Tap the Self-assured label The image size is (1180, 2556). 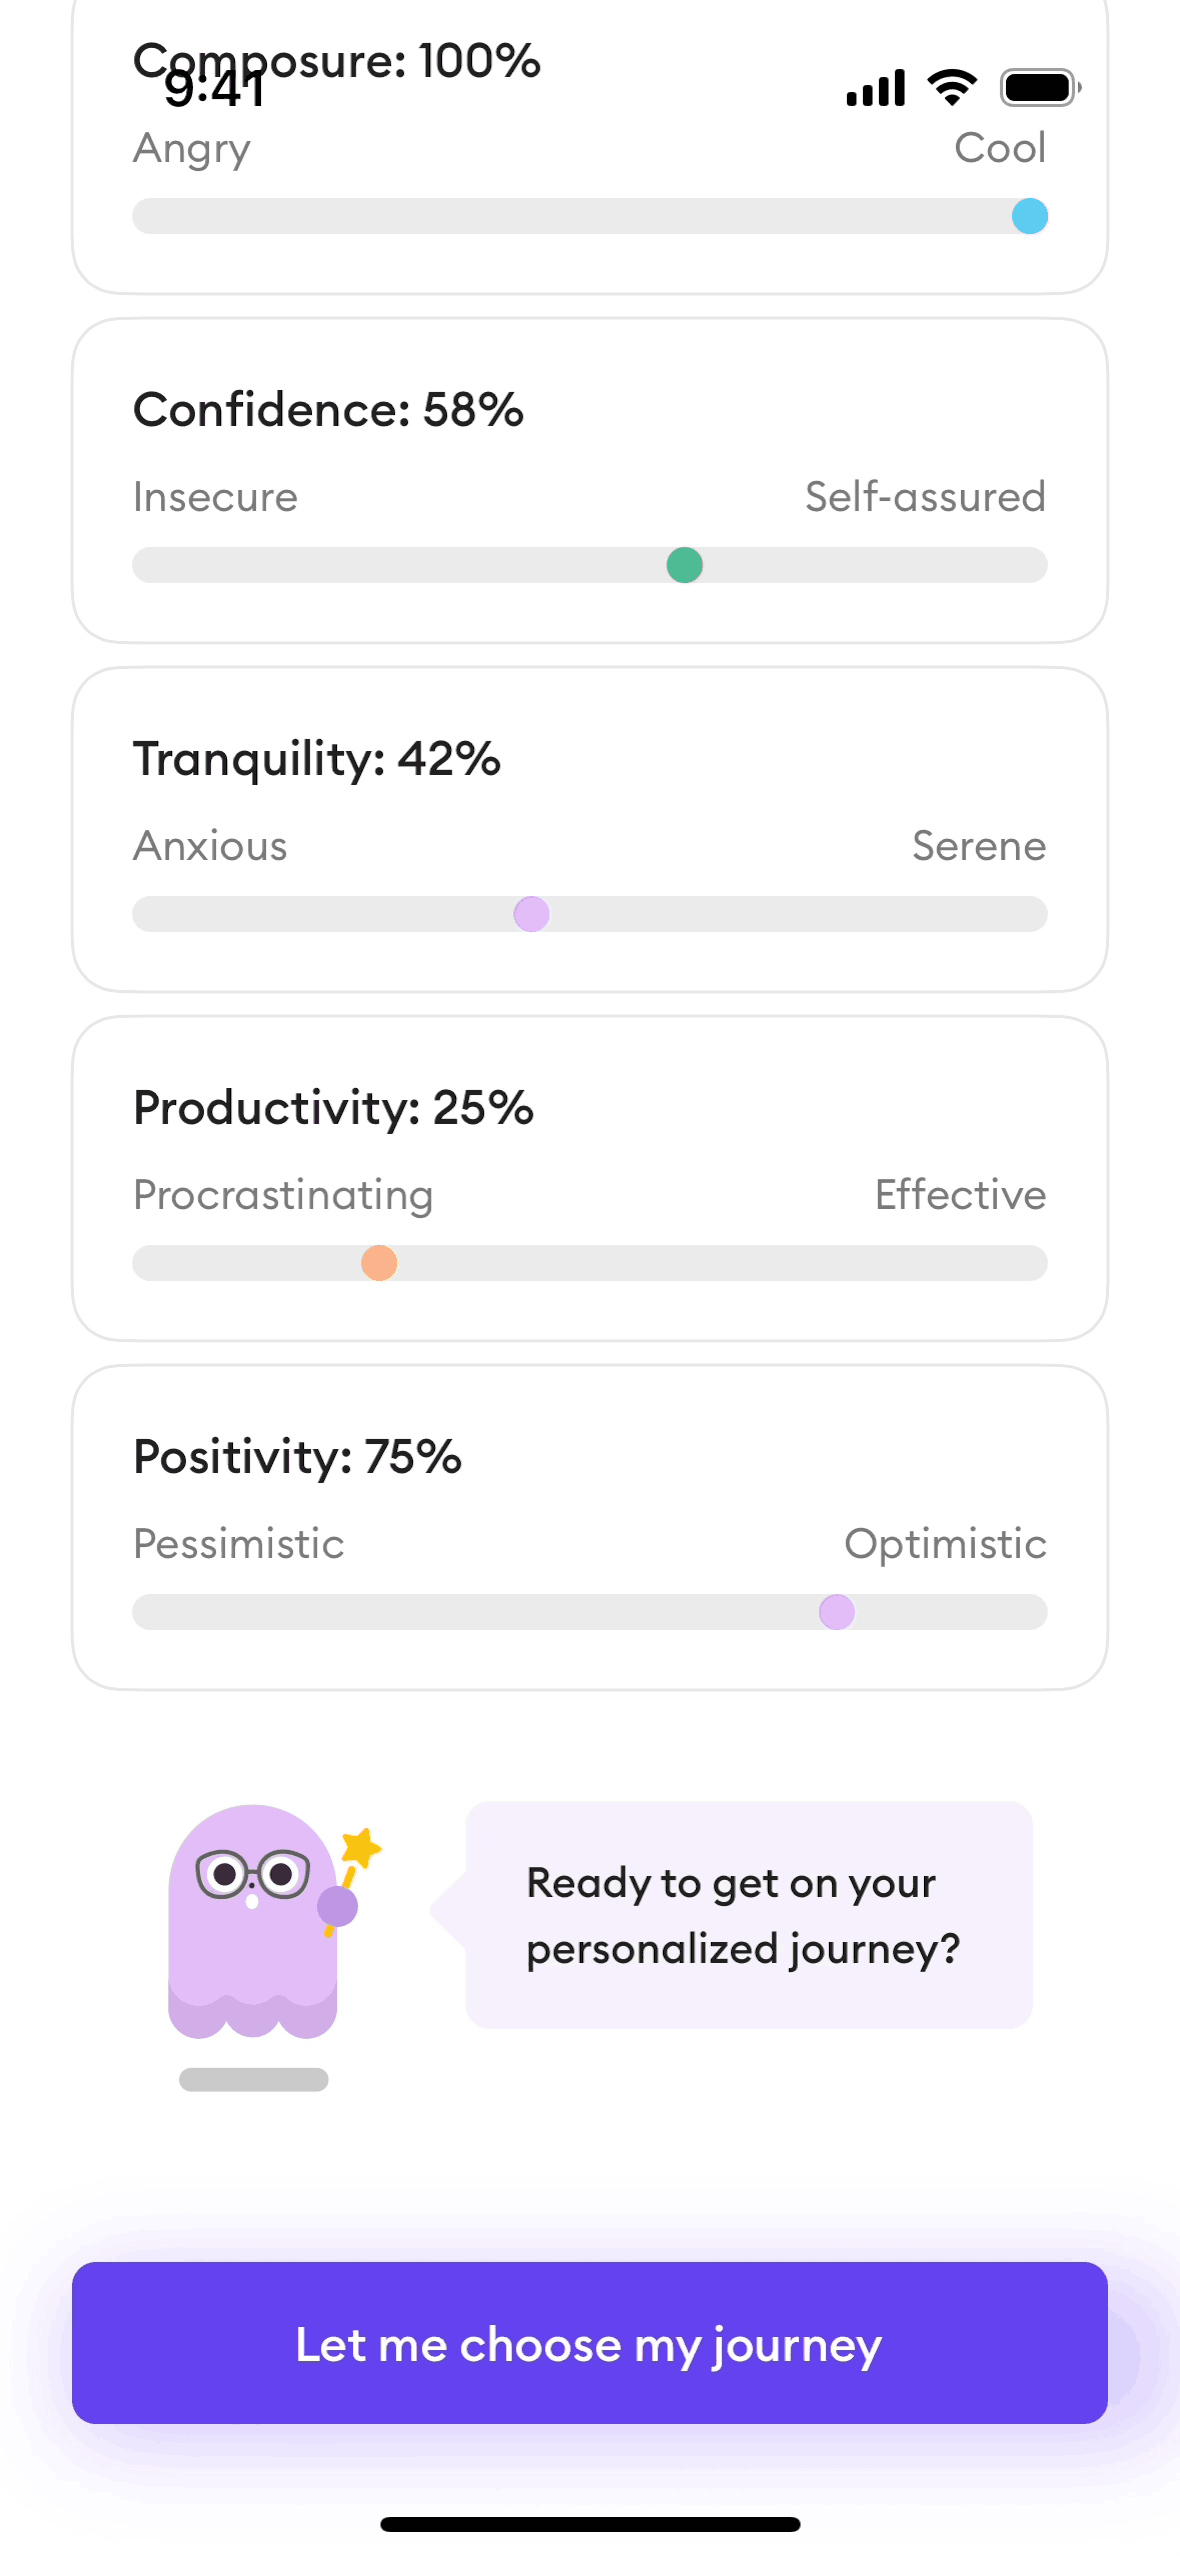pyautogui.click(x=925, y=497)
